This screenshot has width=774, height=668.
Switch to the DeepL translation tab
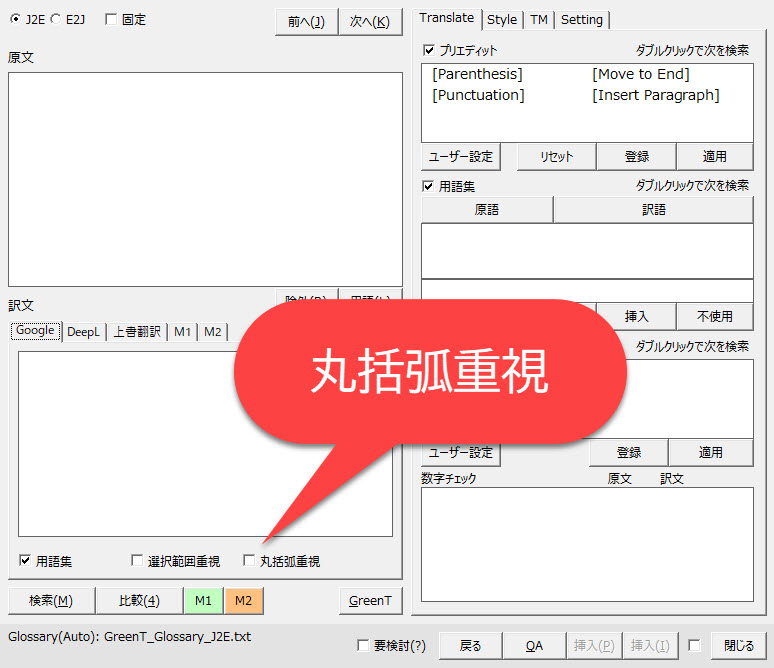click(84, 332)
